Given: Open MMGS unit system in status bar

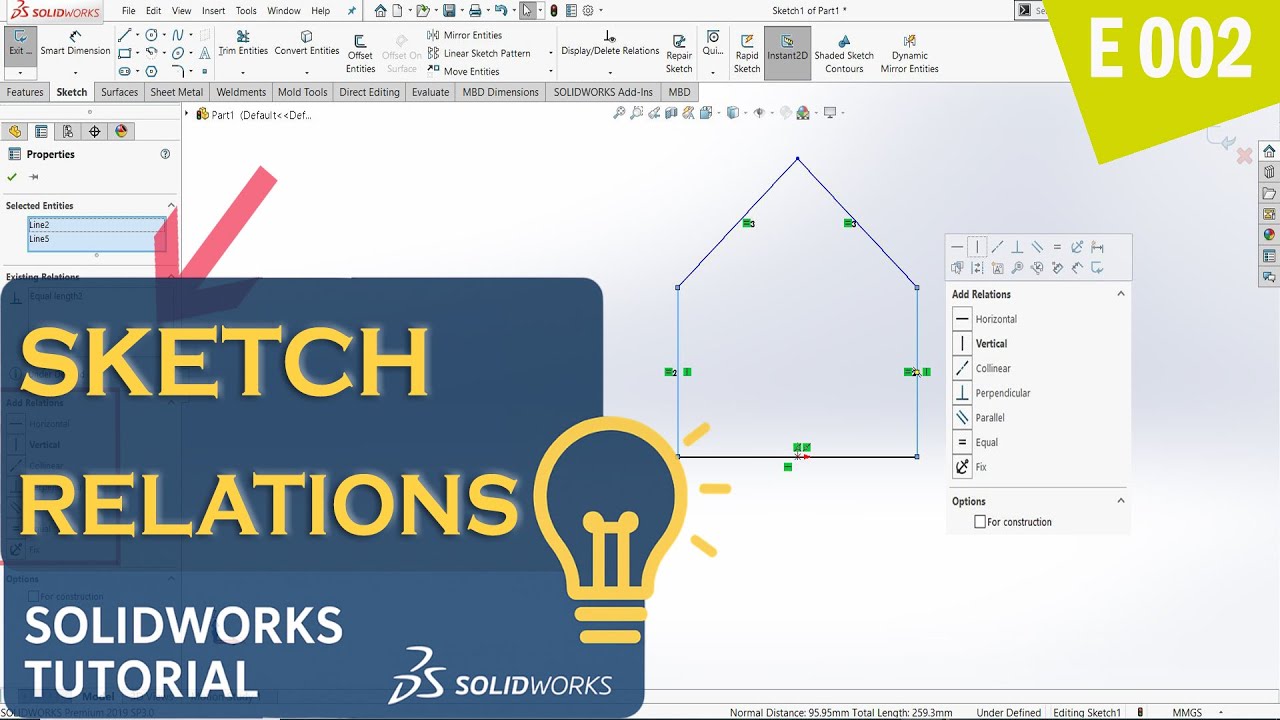Looking at the screenshot, I should [x=1187, y=713].
